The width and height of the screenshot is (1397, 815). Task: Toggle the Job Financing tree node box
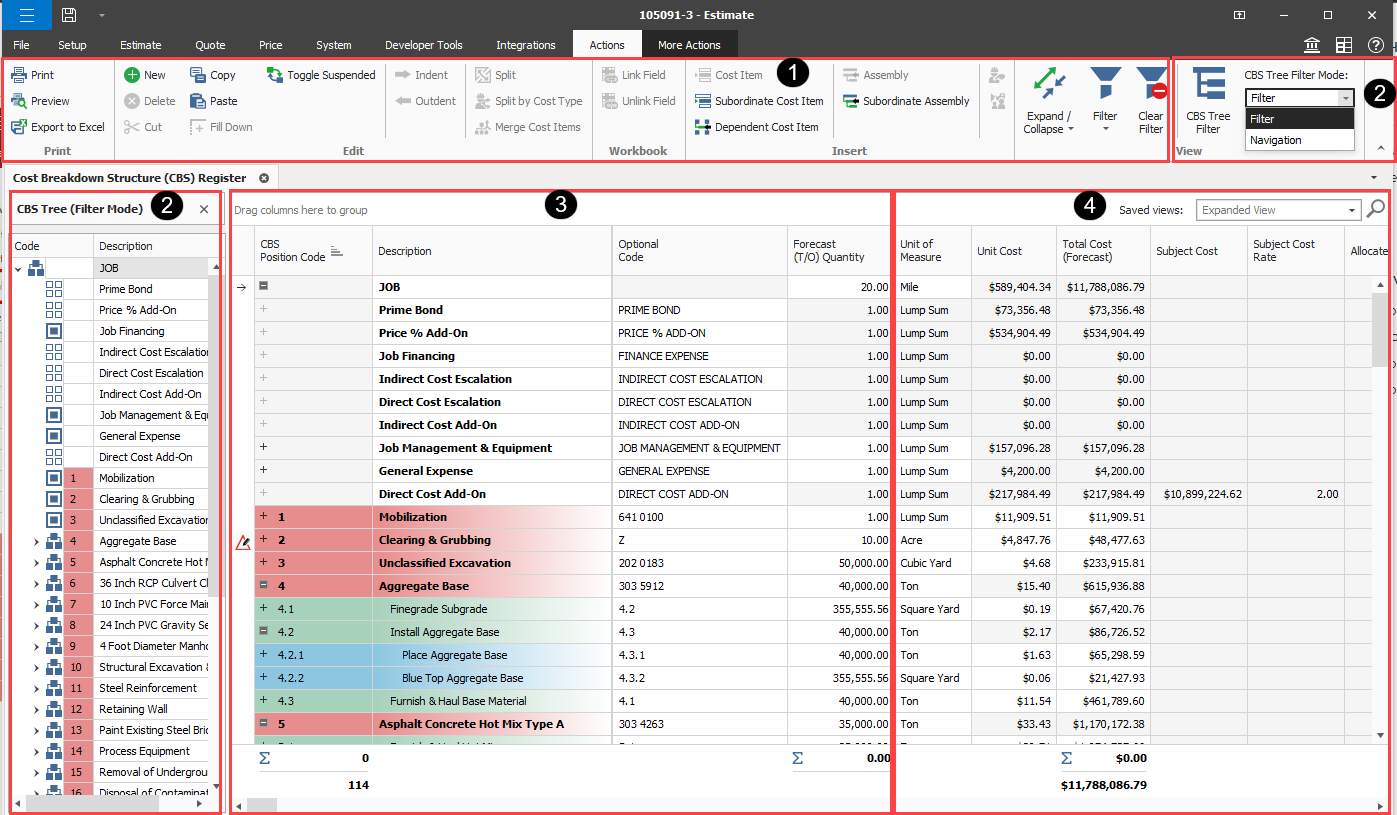54,331
